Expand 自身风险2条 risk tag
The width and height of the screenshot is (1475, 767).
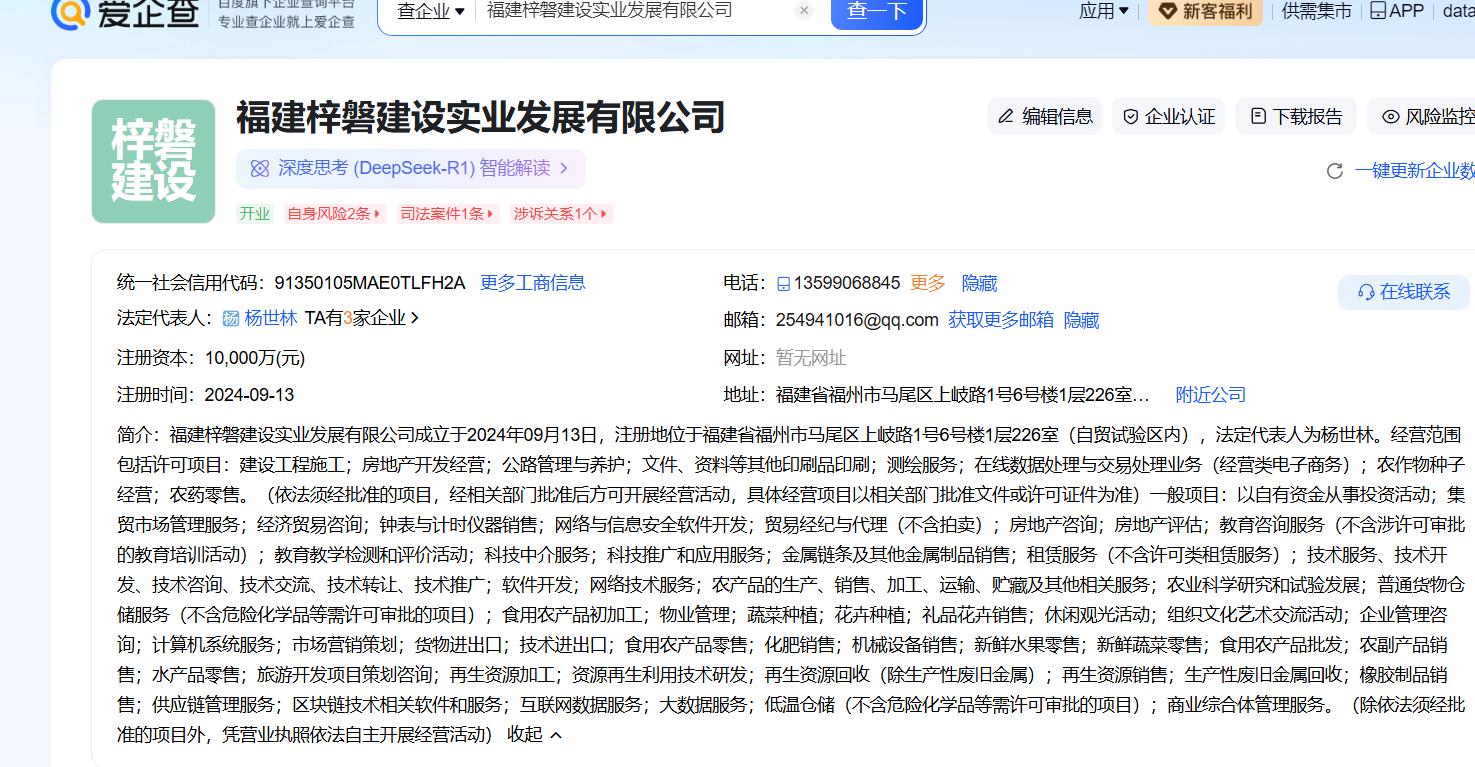click(334, 214)
